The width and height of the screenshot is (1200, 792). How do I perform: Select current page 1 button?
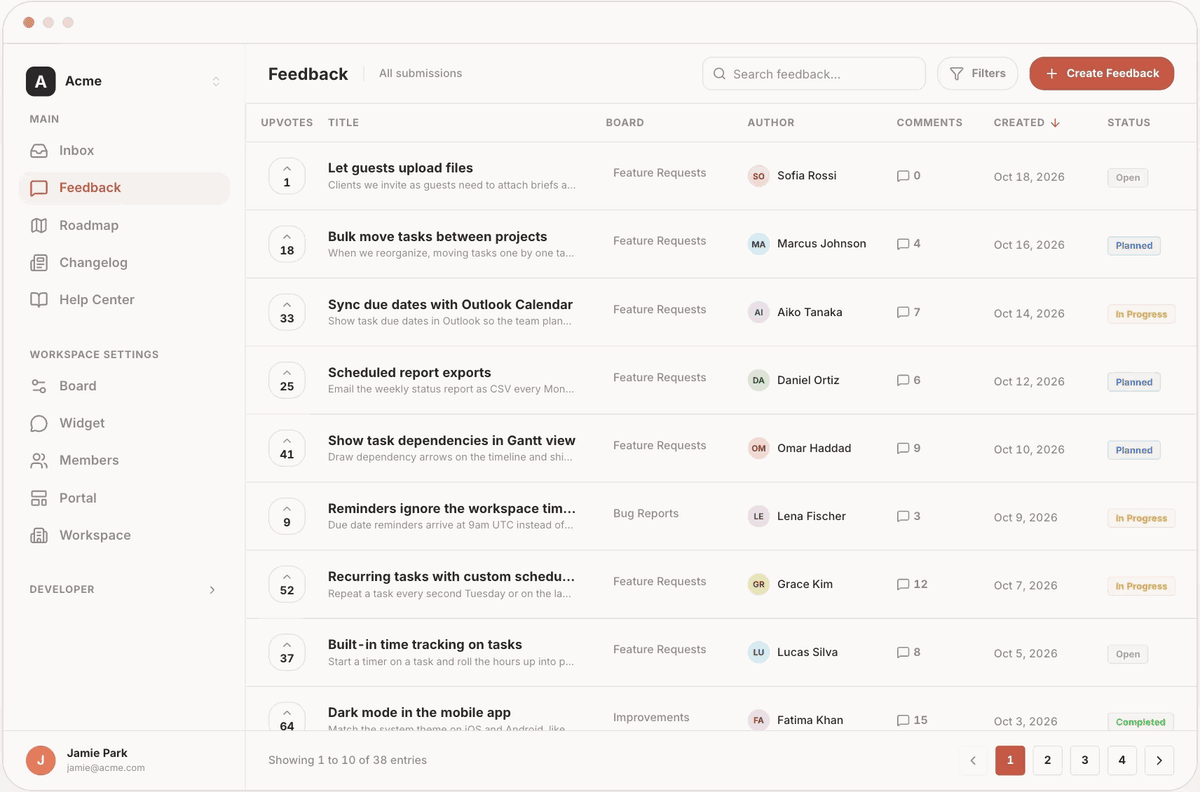click(1010, 761)
